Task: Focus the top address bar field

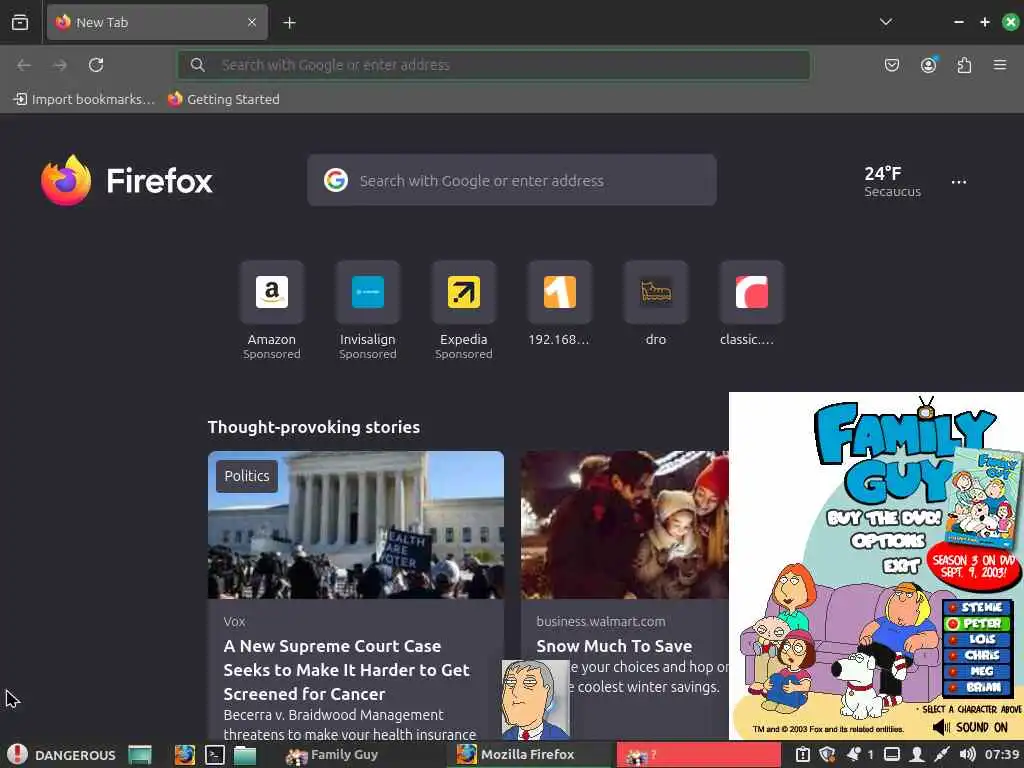Action: tap(494, 65)
